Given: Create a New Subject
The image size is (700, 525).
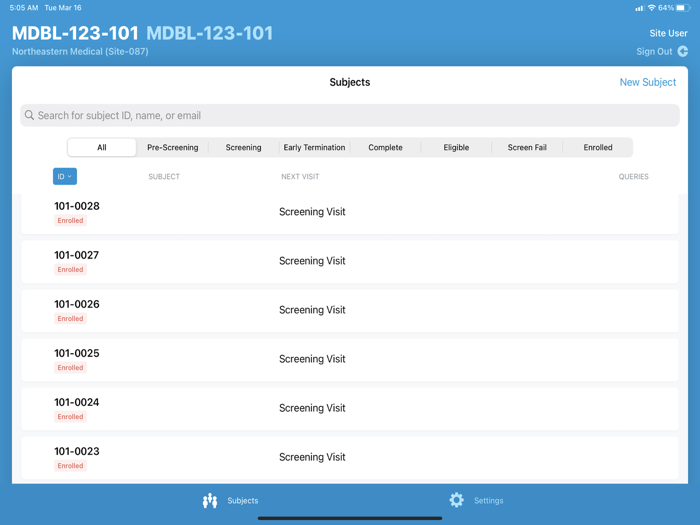Looking at the screenshot, I should coord(648,82).
